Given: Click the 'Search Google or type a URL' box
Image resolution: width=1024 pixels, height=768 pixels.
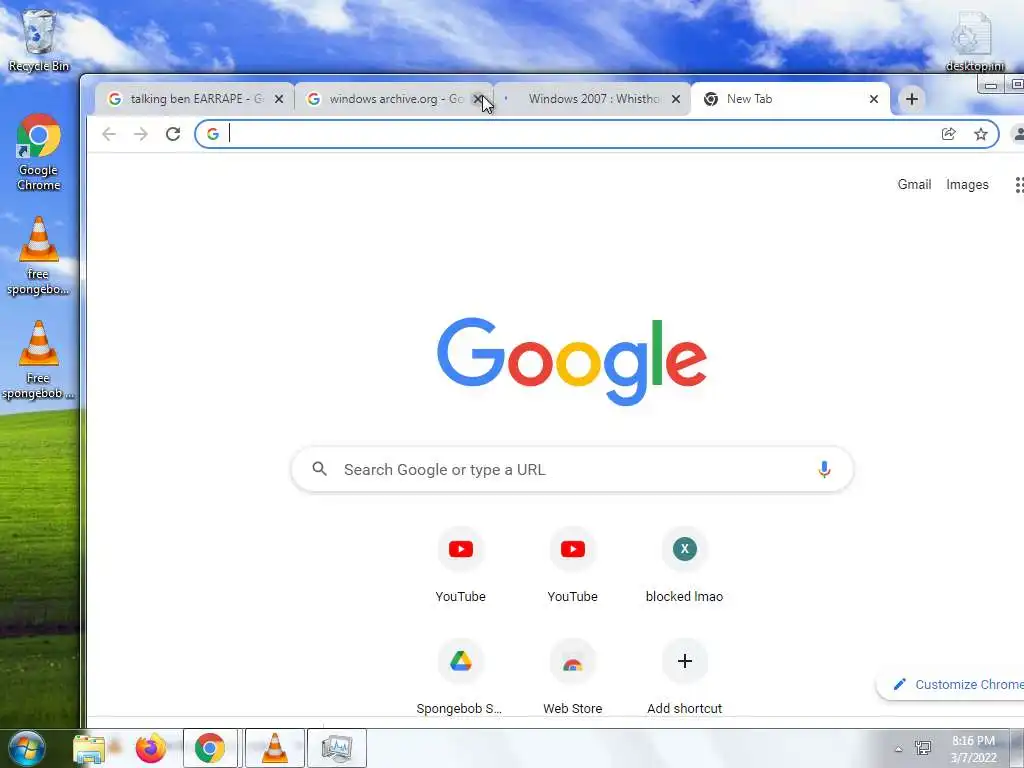Looking at the screenshot, I should [x=572, y=469].
